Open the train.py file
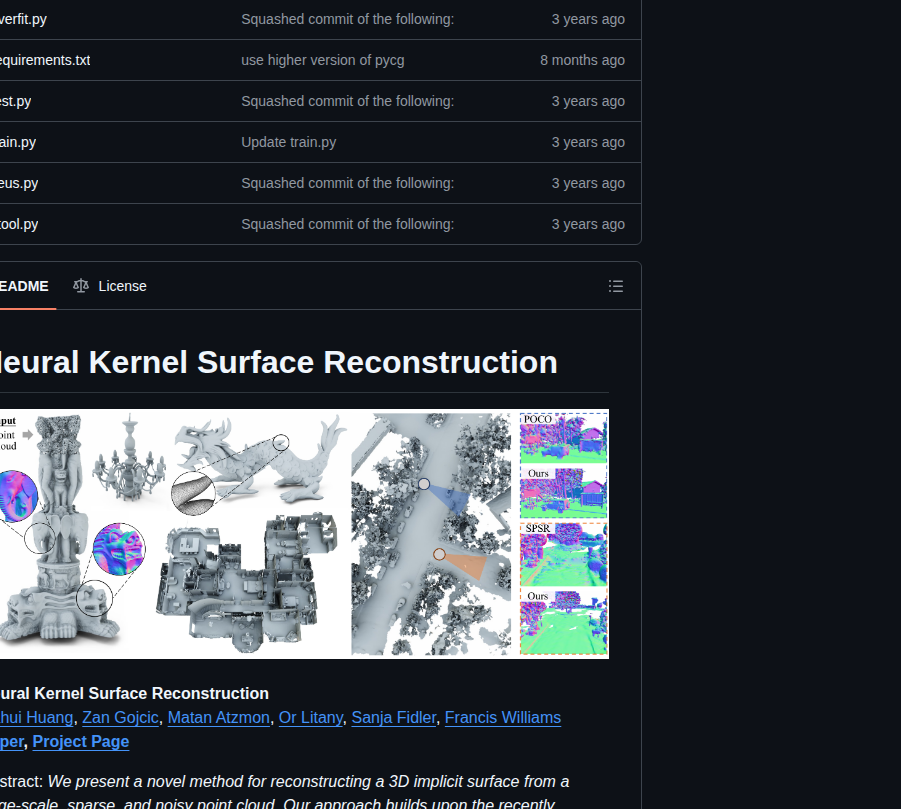 point(18,142)
